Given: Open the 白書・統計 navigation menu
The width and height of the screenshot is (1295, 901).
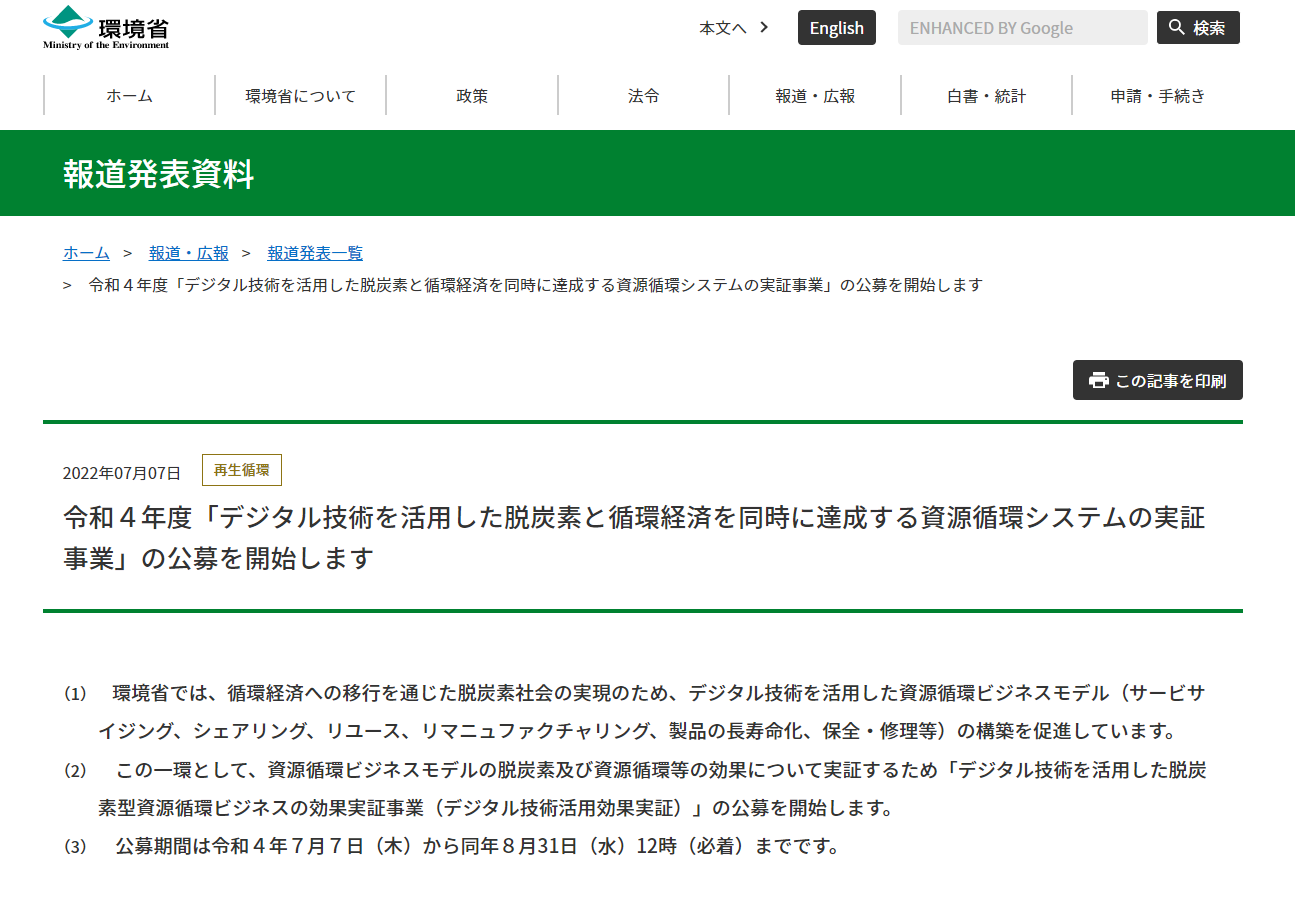Looking at the screenshot, I should click(x=985, y=95).
